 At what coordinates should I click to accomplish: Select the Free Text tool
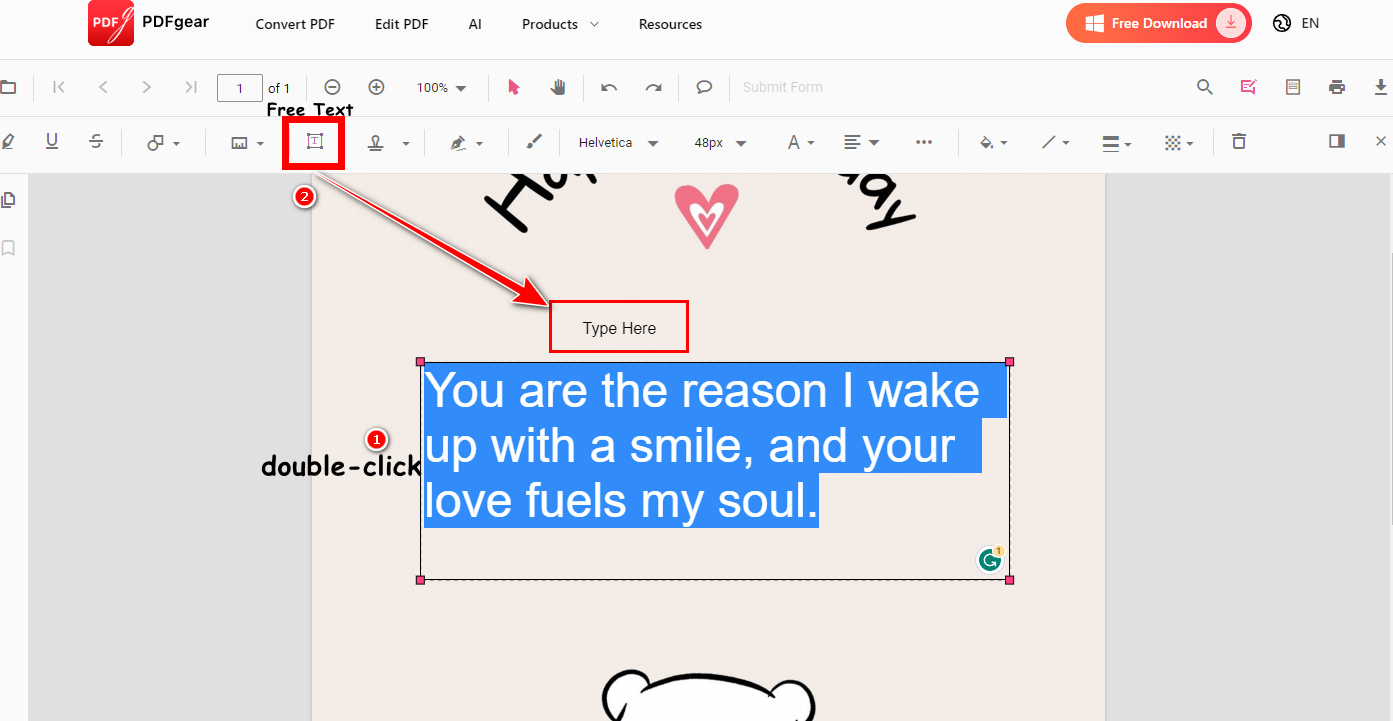click(x=313, y=141)
